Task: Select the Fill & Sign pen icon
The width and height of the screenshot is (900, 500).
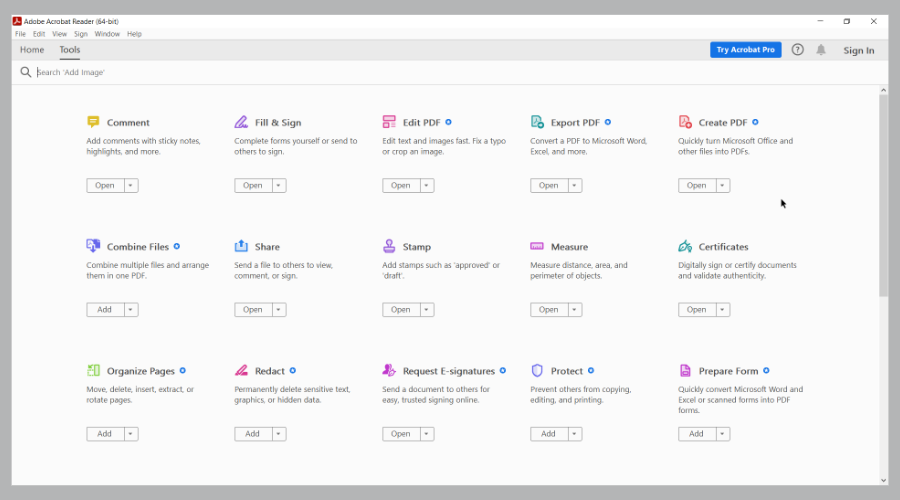Action: click(x=241, y=122)
